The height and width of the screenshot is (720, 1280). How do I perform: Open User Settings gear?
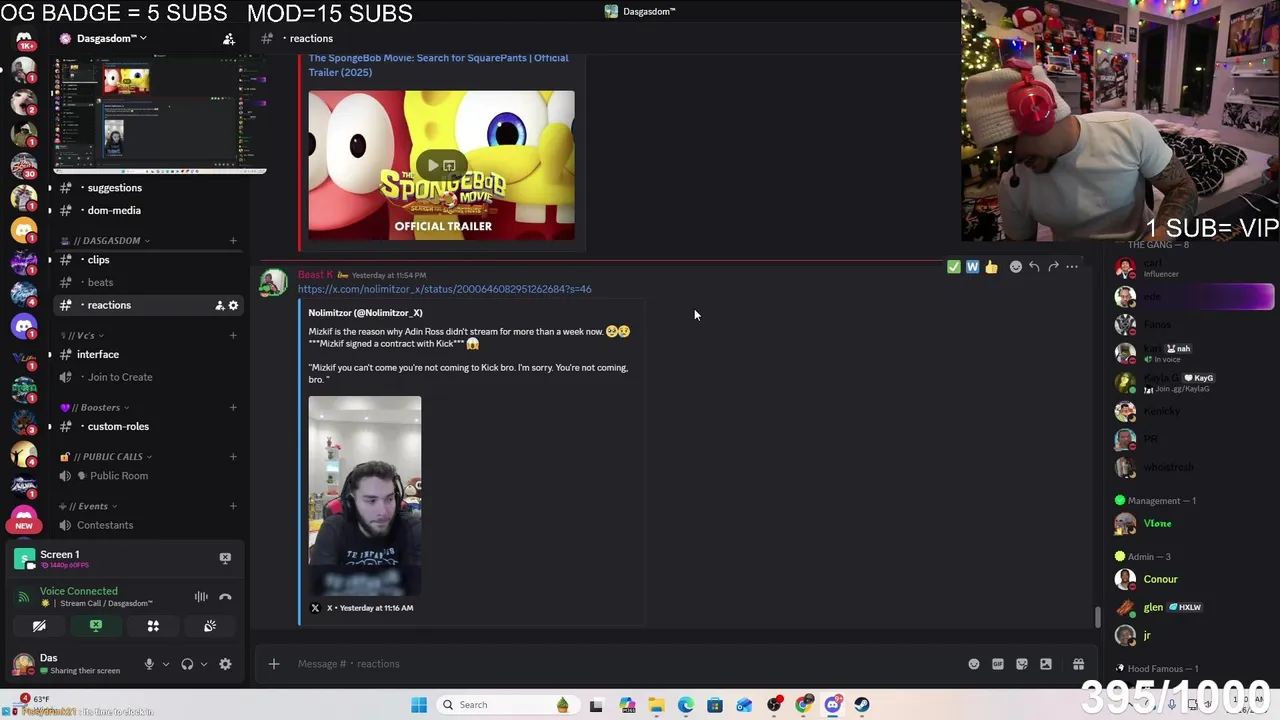tap(225, 664)
